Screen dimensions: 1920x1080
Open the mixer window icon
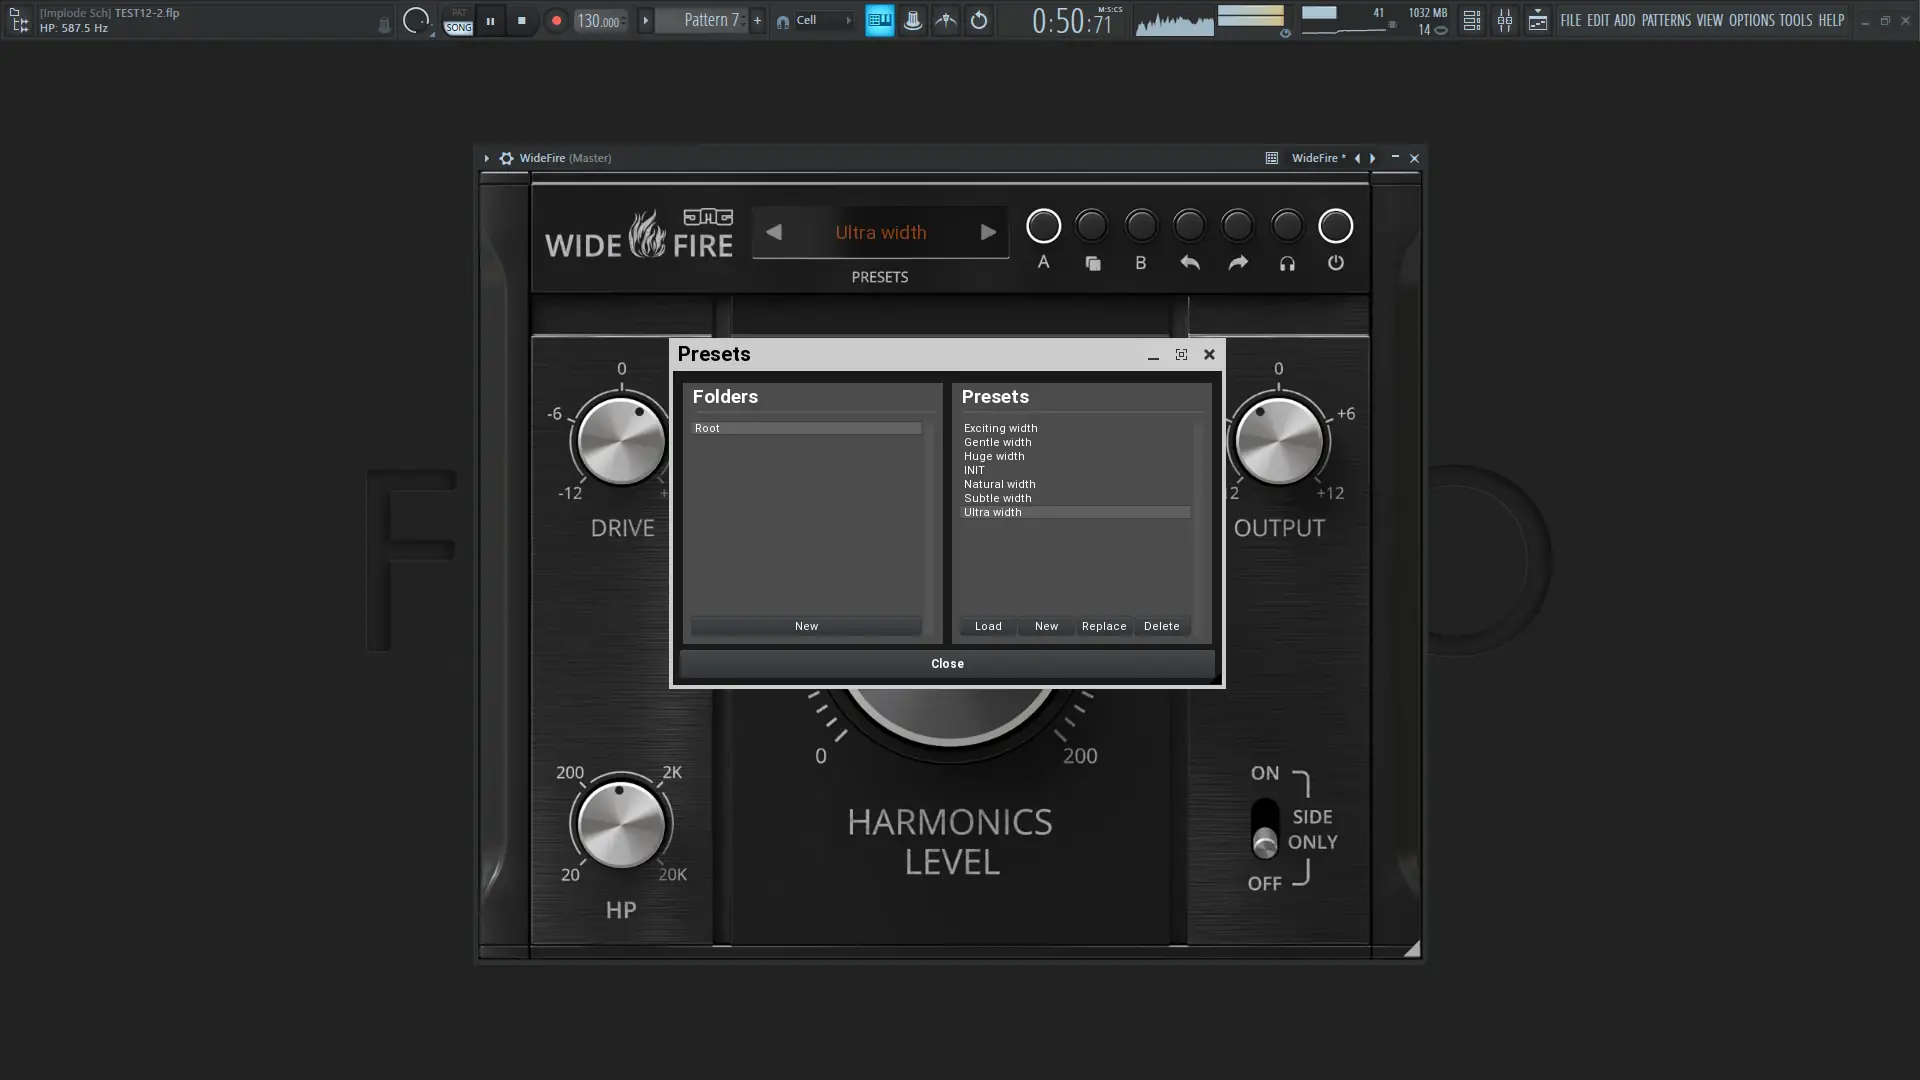pyautogui.click(x=1504, y=20)
